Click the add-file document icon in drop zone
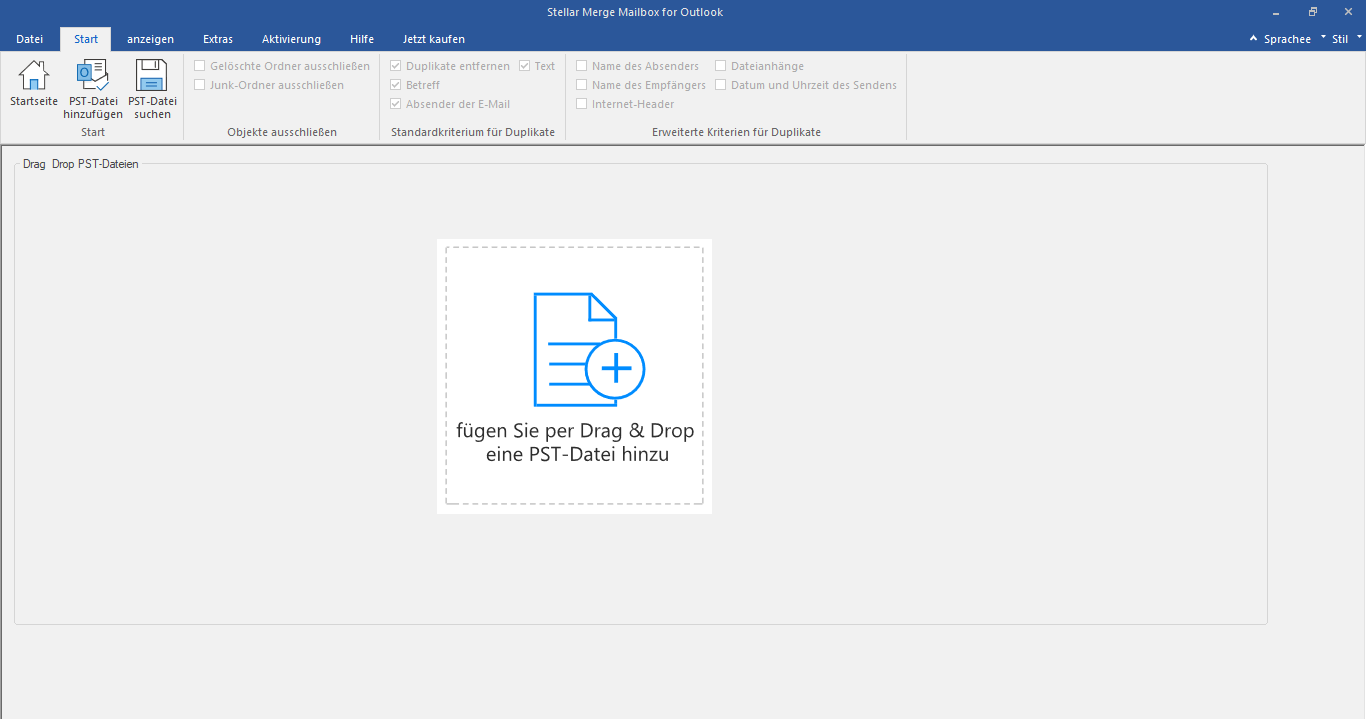Viewport: 1366px width, 719px height. coord(589,349)
